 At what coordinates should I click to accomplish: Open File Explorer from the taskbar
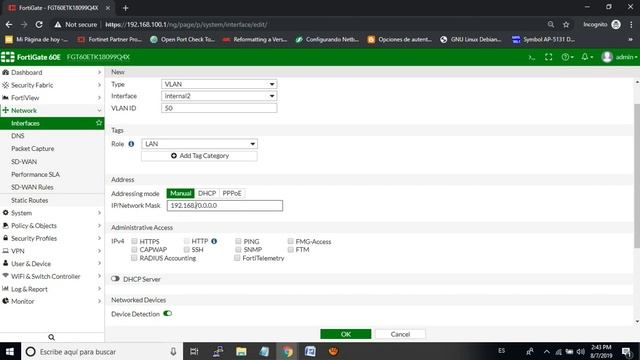tap(241, 351)
